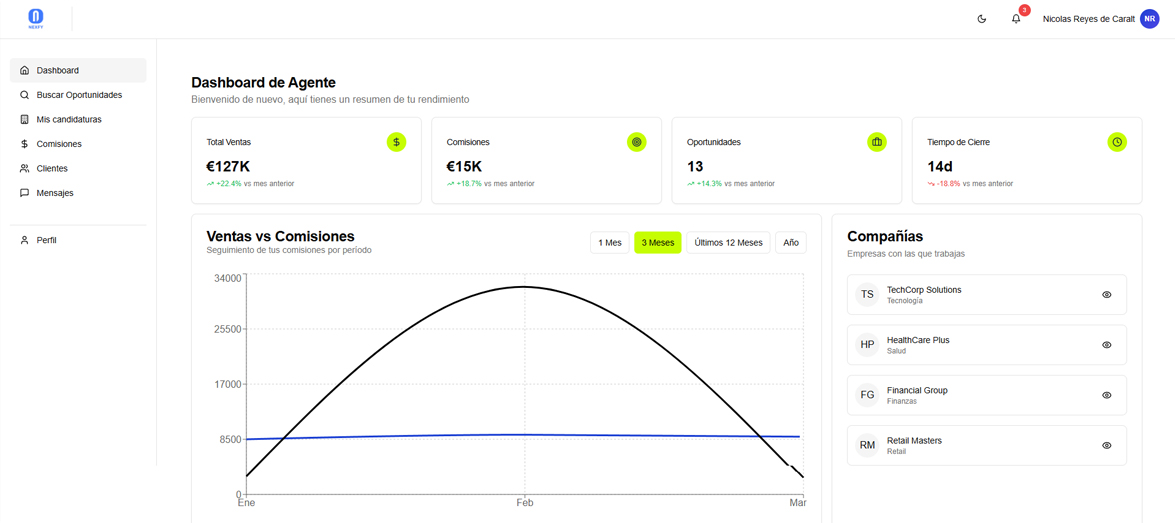
Task: Open Buscar Oportunidades in the sidebar
Action: pos(78,95)
